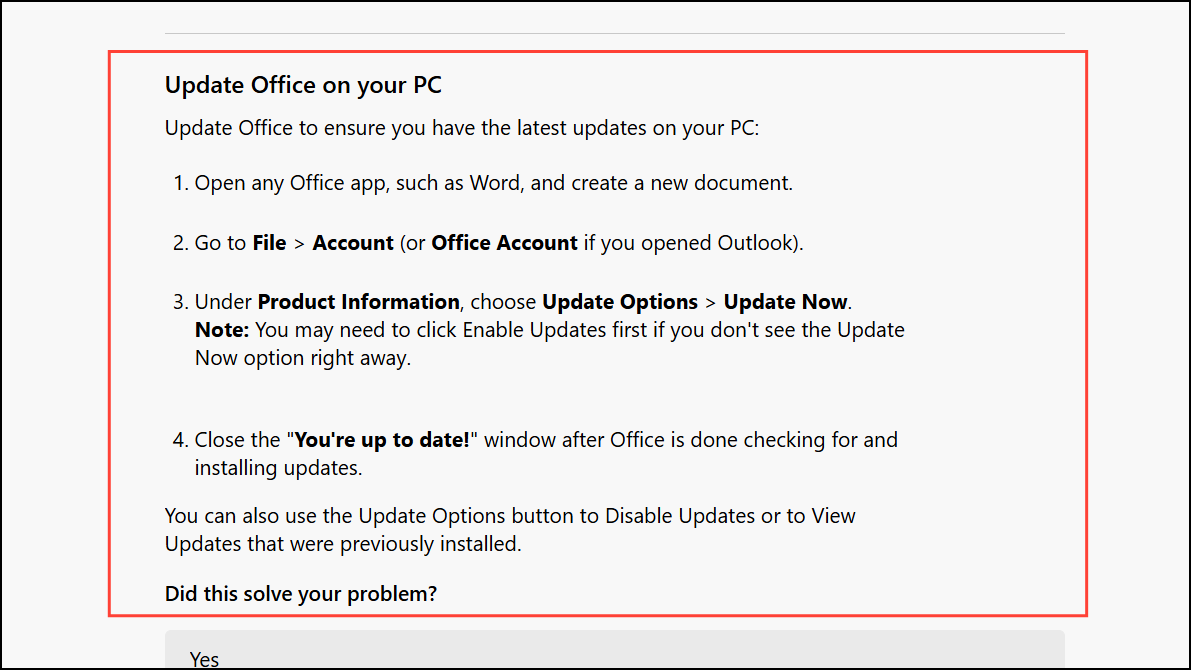Click the step 1 'Open any Office app' text
1191x670 pixels.
pyautogui.click(x=285, y=184)
